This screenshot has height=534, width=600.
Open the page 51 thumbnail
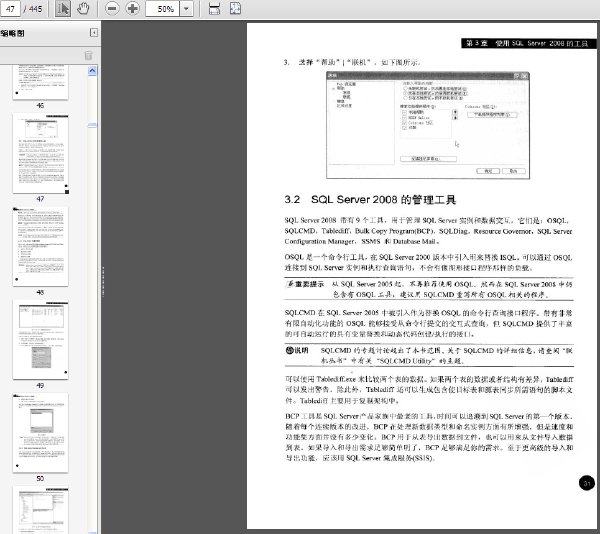click(x=41, y=510)
